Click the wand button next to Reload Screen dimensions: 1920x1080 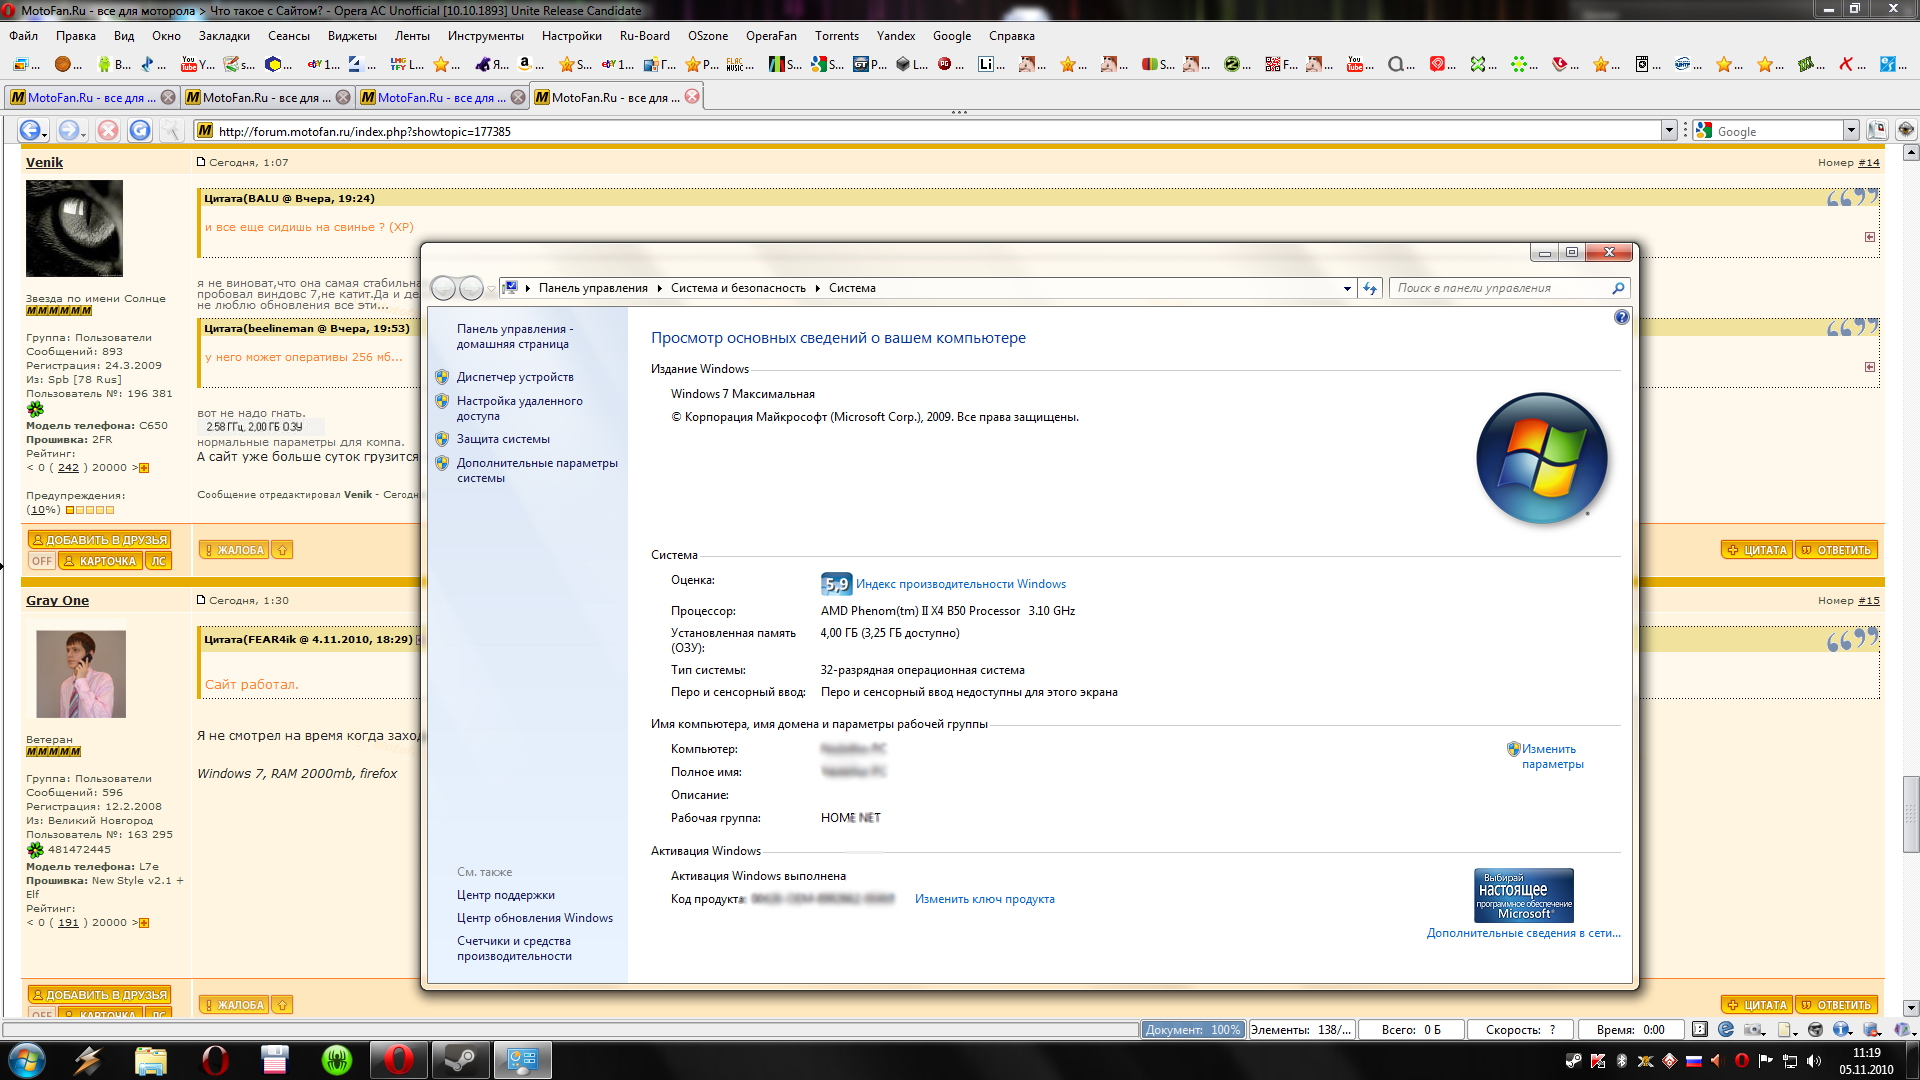pyautogui.click(x=172, y=131)
